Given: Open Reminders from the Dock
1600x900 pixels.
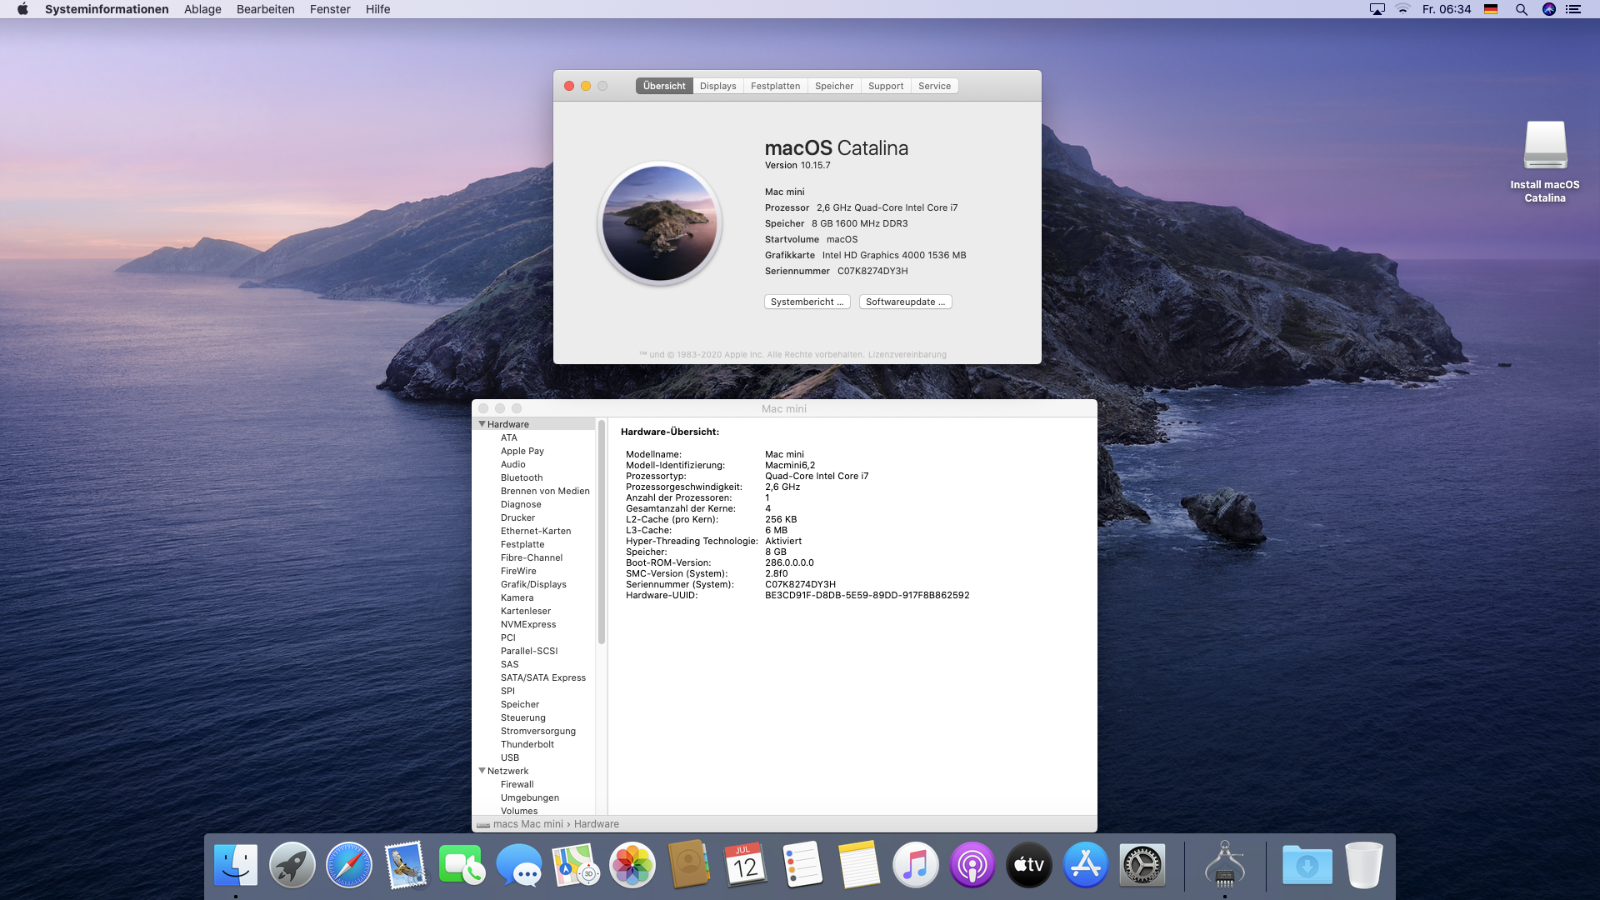Looking at the screenshot, I should 802,865.
